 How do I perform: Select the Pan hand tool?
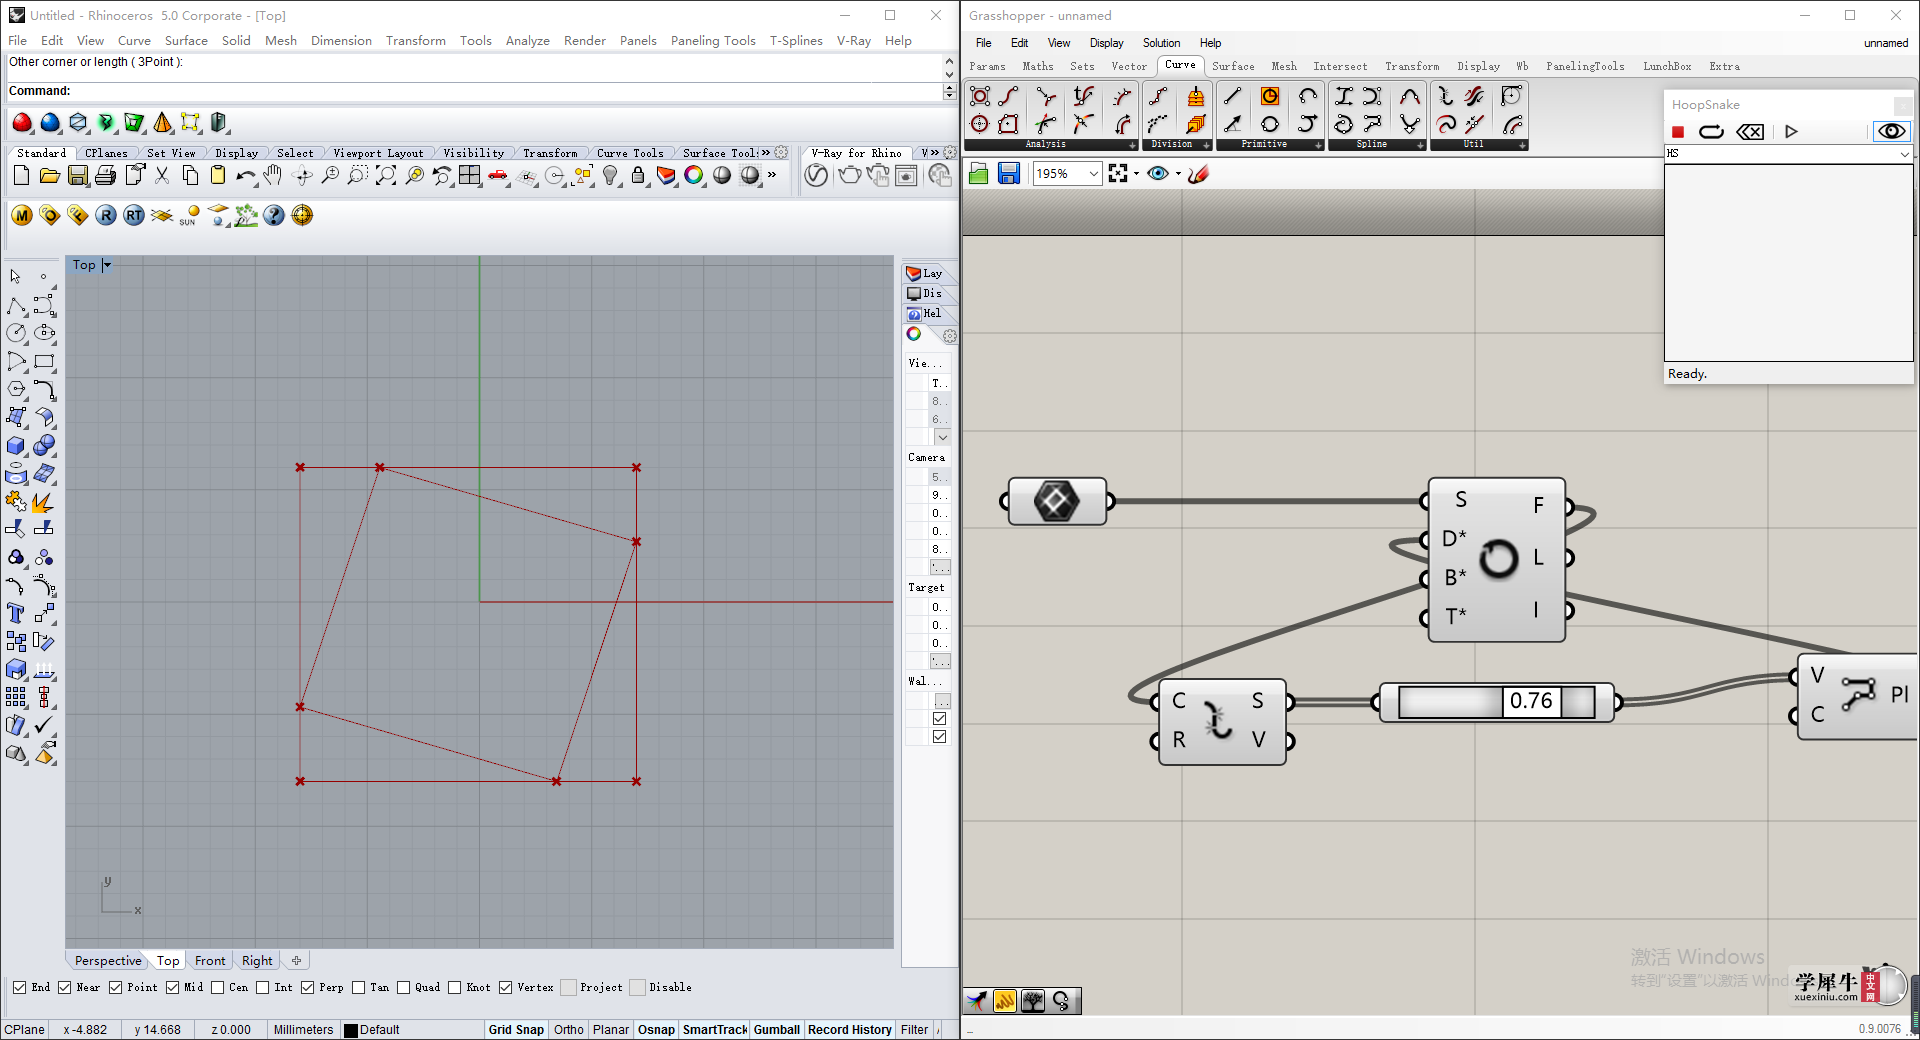tap(273, 176)
